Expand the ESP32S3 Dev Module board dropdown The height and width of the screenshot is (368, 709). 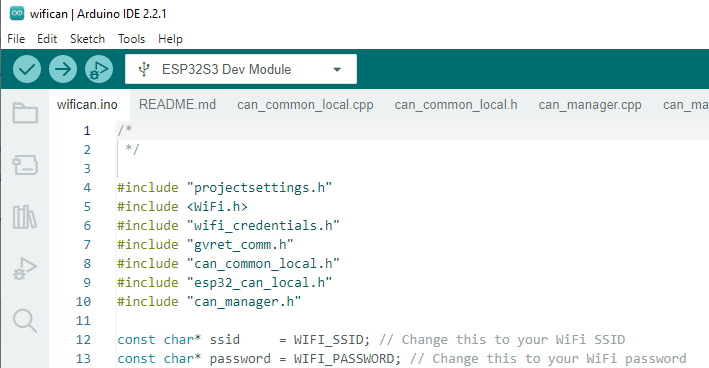click(241, 69)
